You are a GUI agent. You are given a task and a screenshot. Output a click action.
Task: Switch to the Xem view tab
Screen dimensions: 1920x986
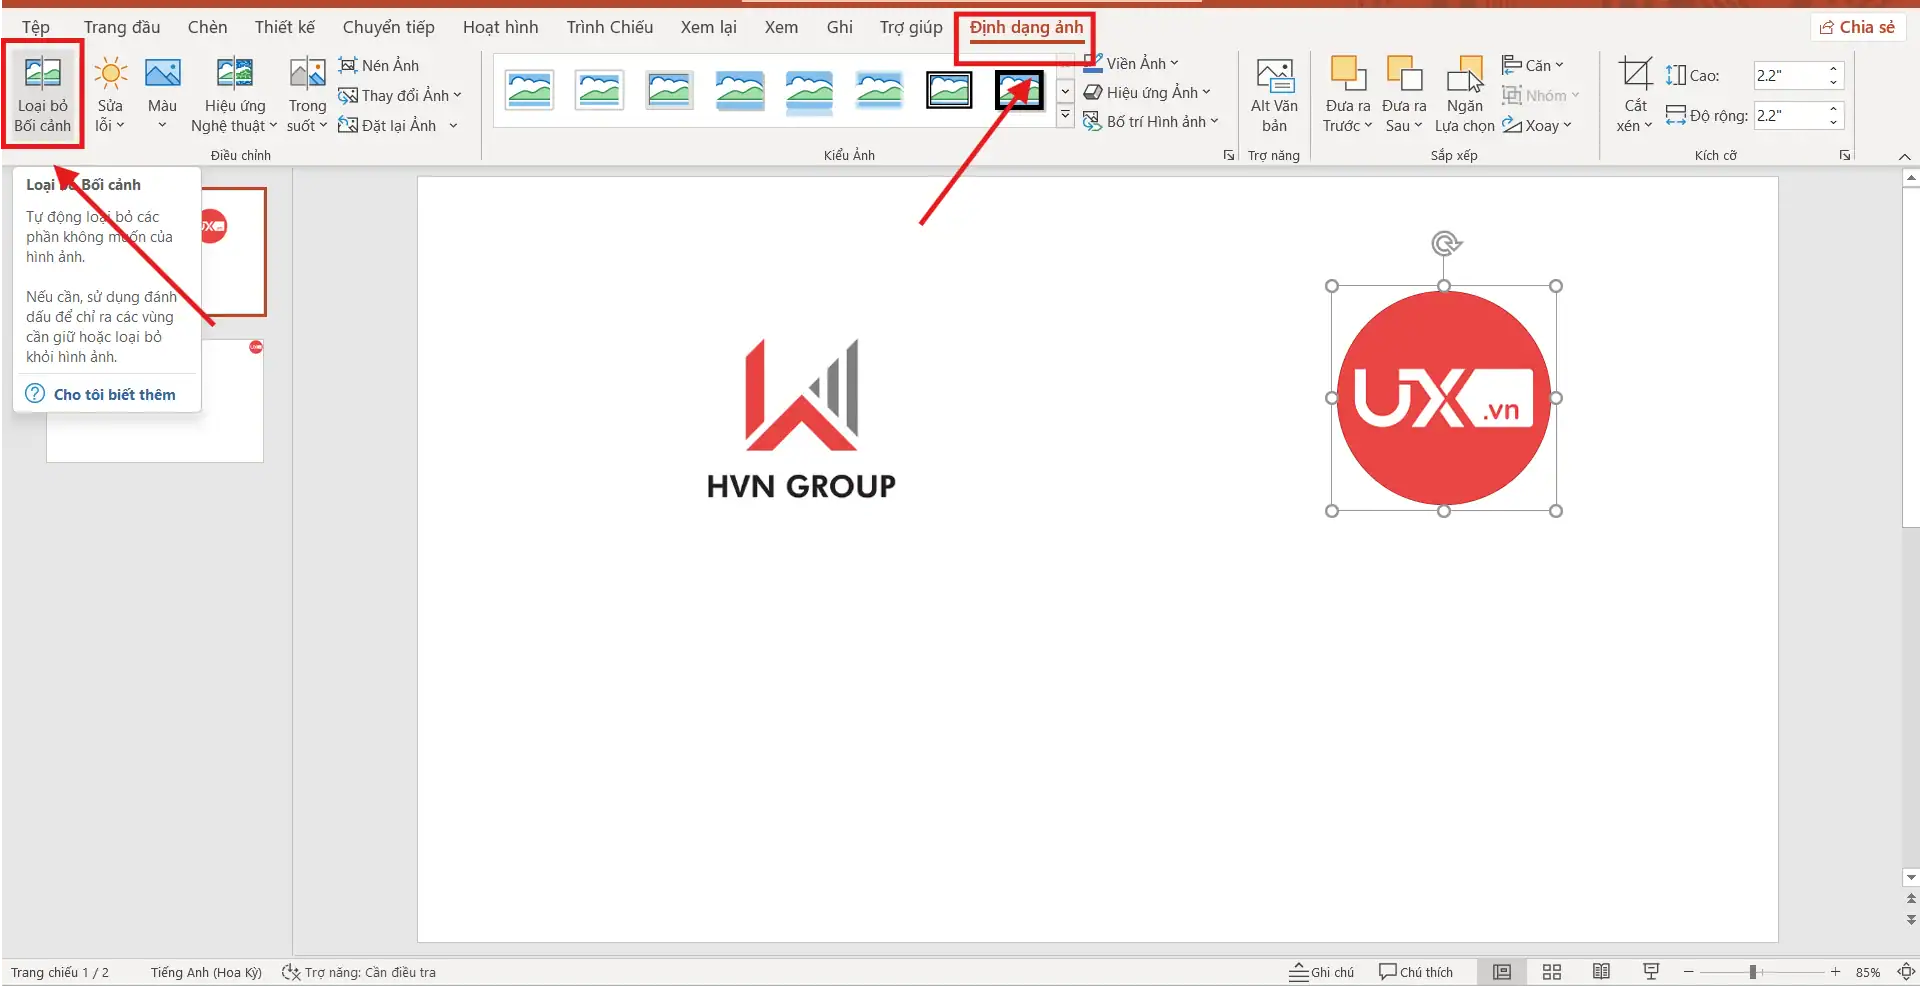coord(781,27)
